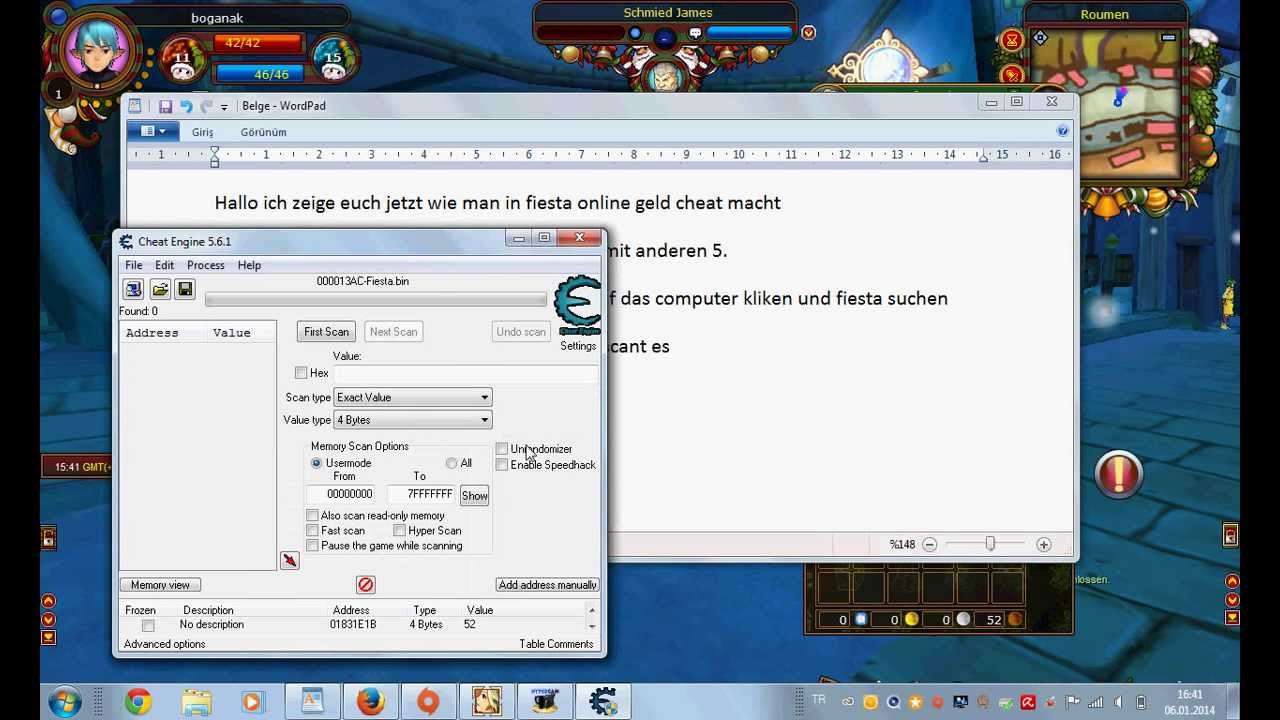Click the Show button in memory options

(474, 496)
